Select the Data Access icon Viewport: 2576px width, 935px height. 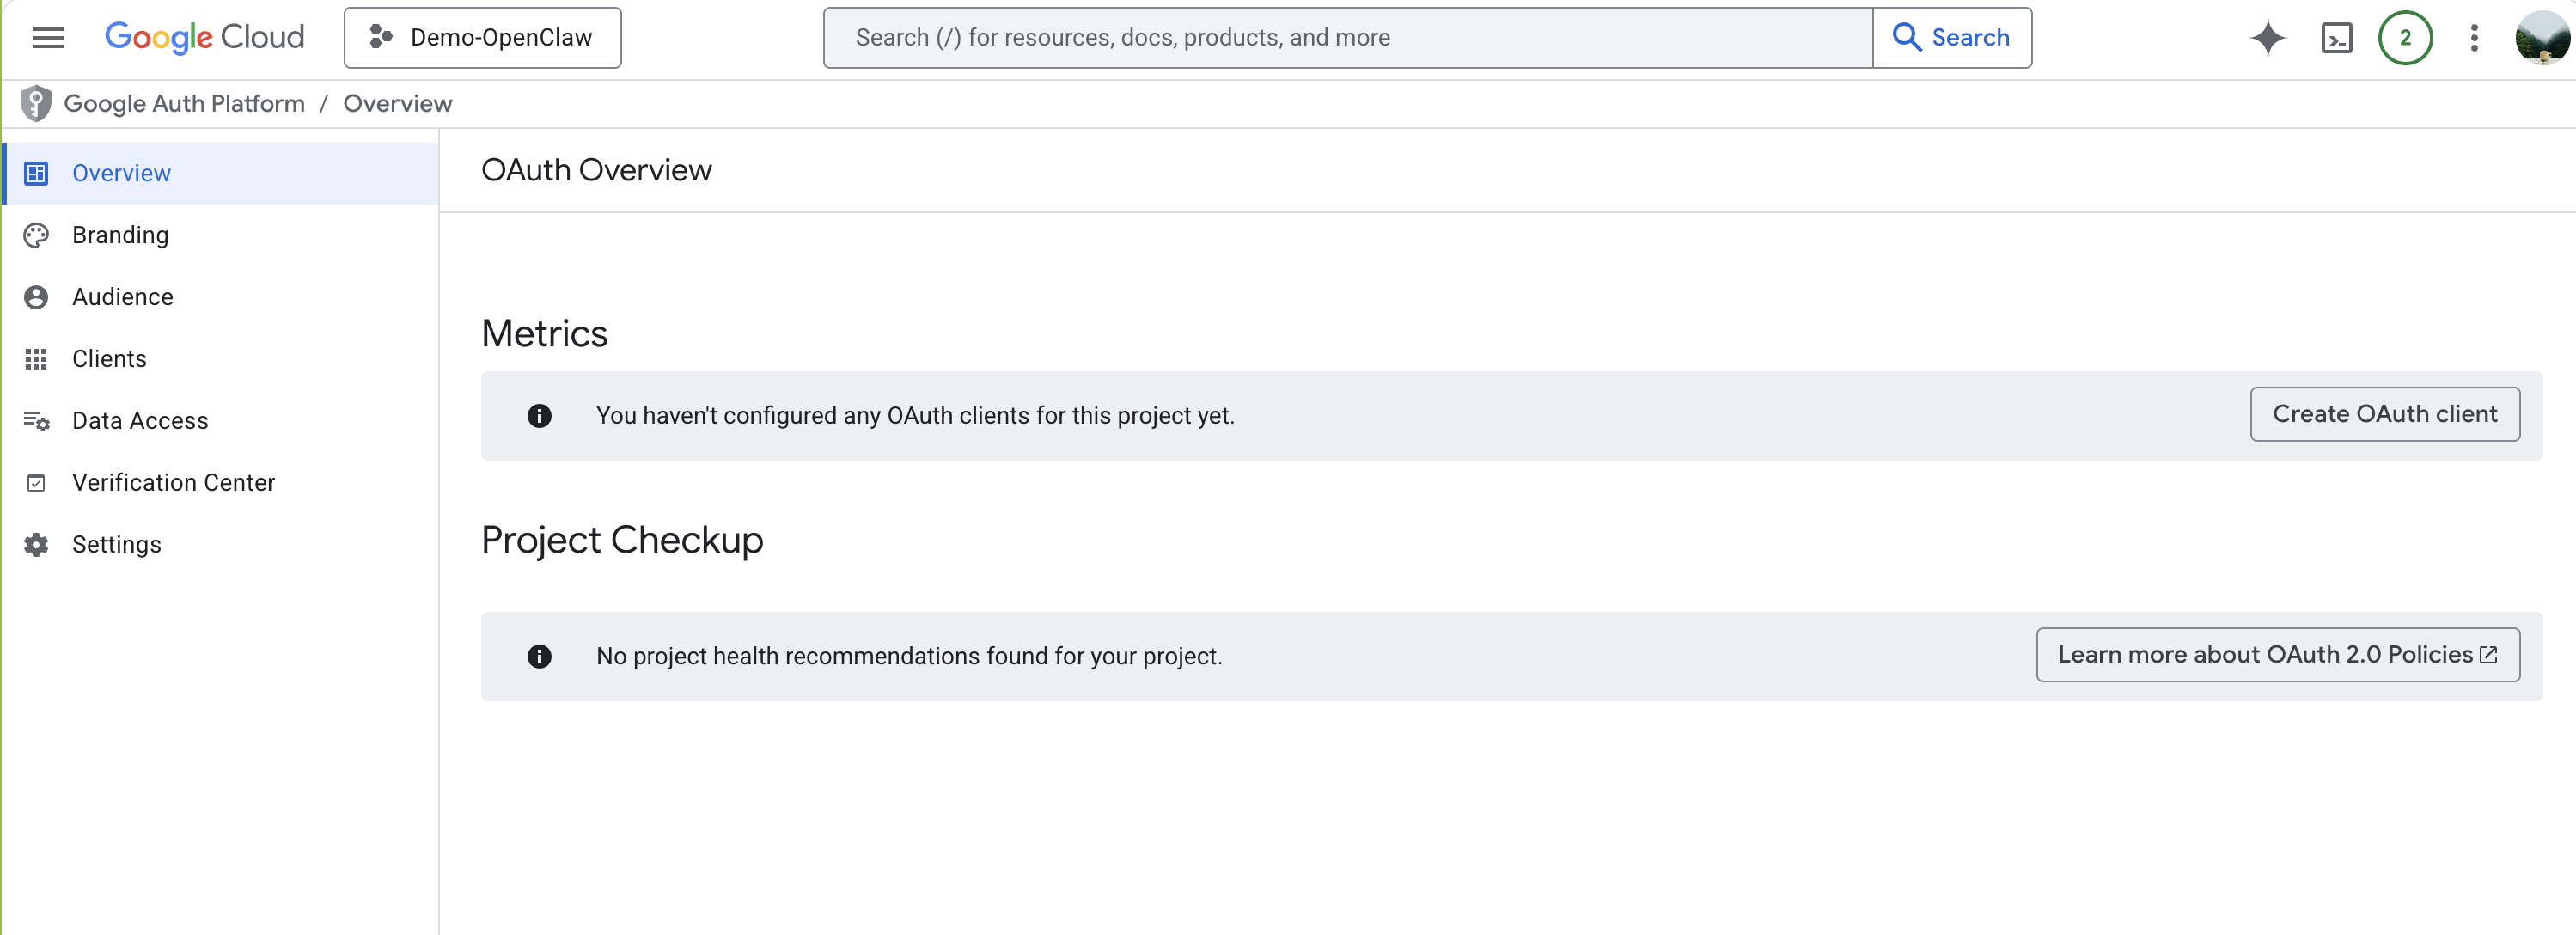pyautogui.click(x=36, y=420)
